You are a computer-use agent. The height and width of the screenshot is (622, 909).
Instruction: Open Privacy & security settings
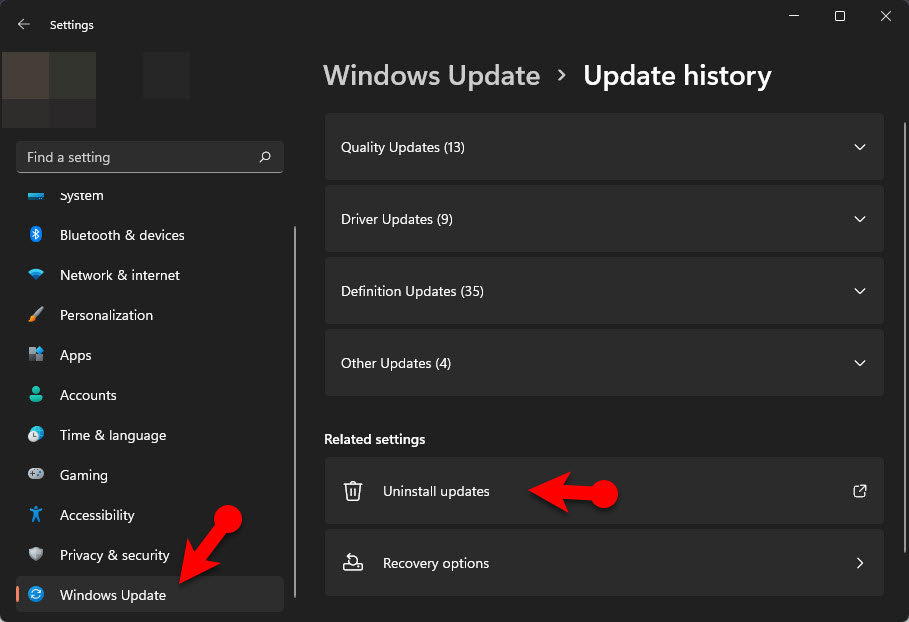[150, 555]
